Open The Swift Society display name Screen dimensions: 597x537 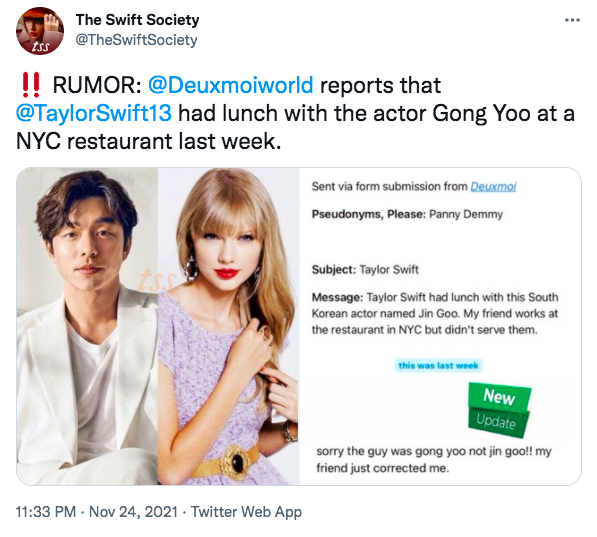(x=137, y=20)
